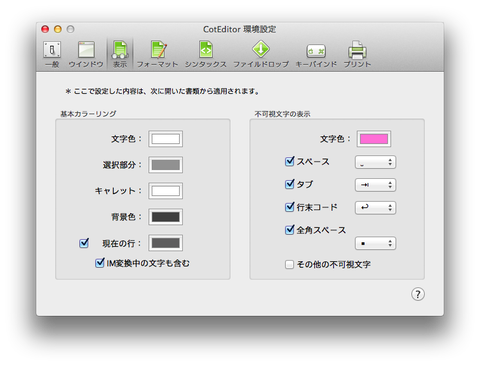
Task: Open help with the question mark button
Action: click(418, 294)
